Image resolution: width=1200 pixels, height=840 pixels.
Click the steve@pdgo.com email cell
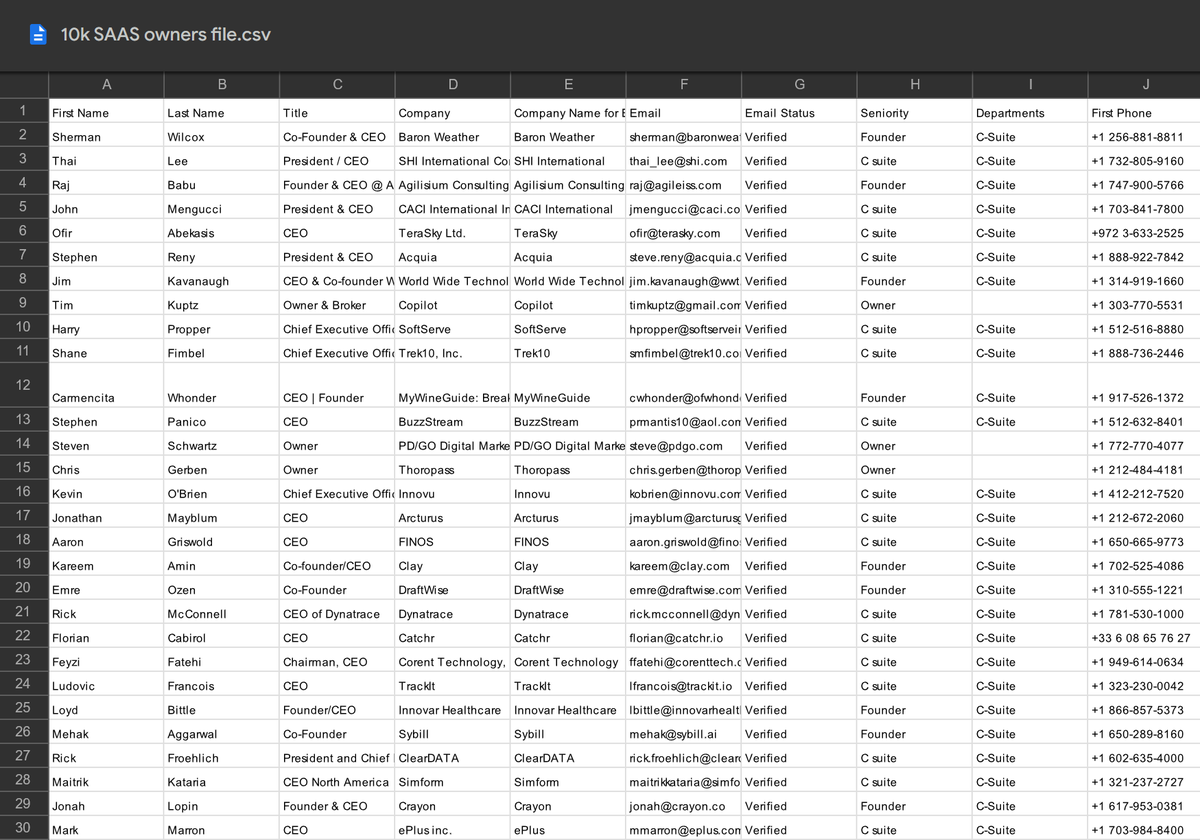pos(684,445)
